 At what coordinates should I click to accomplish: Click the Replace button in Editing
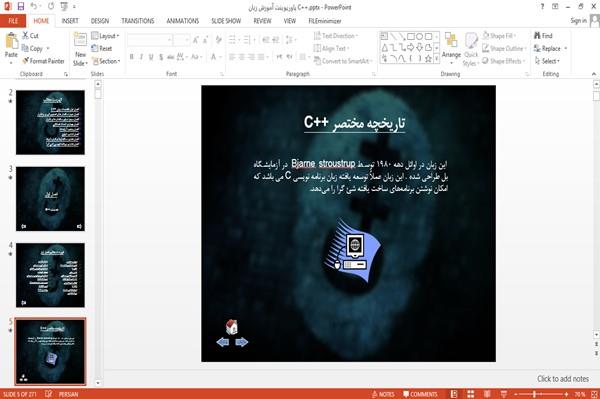pos(551,48)
